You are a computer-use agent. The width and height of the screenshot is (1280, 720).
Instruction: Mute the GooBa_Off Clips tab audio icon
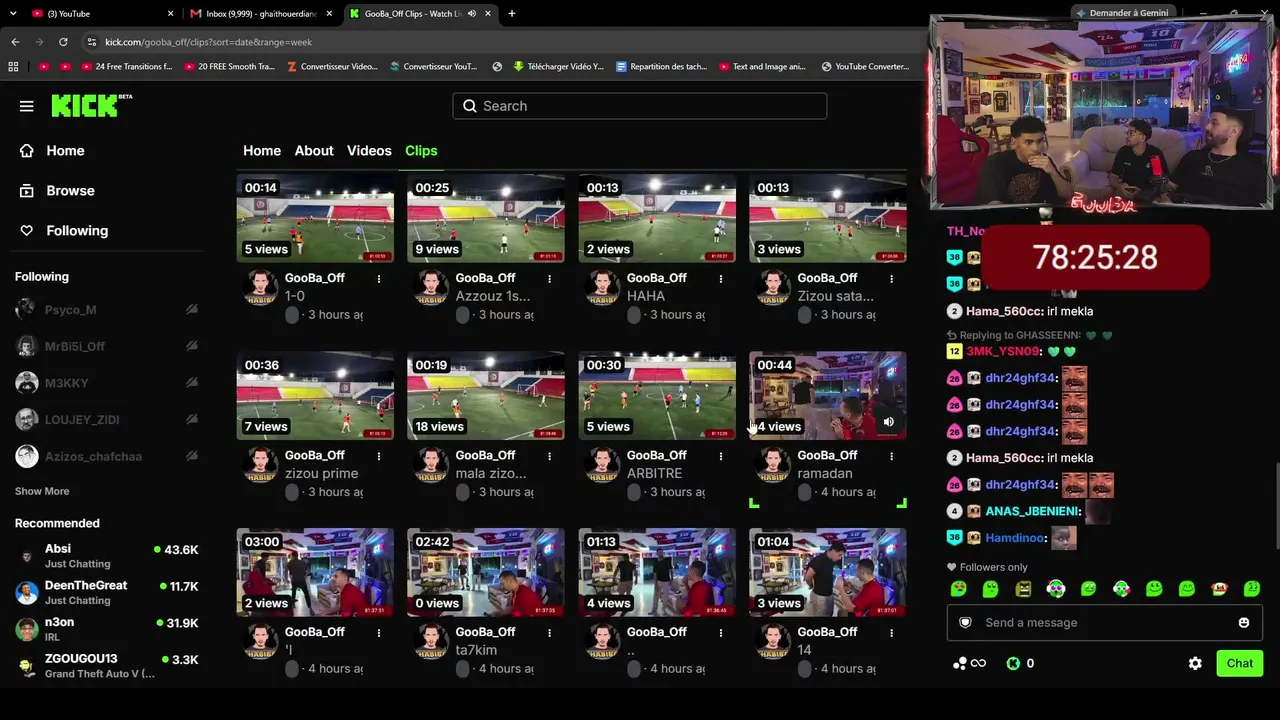(472, 14)
